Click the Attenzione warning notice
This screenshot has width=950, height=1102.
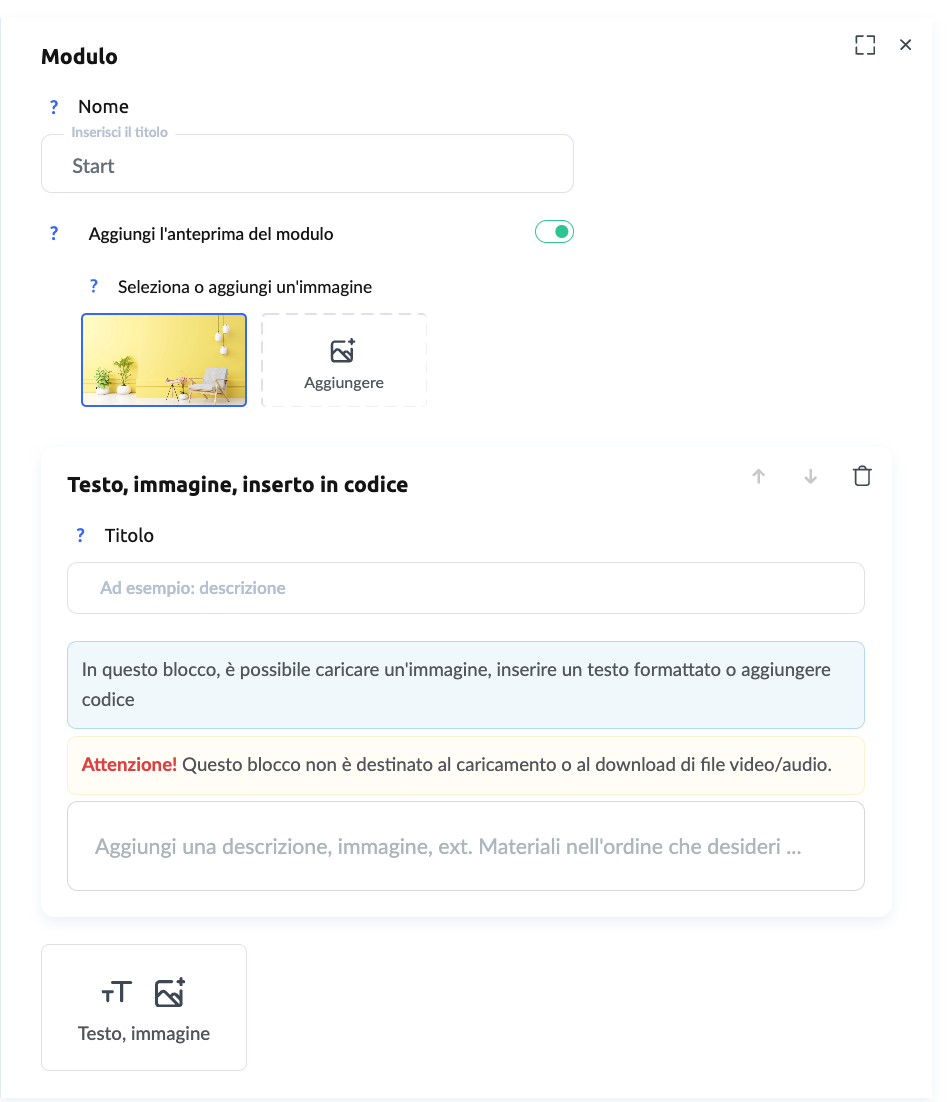[x=465, y=766]
